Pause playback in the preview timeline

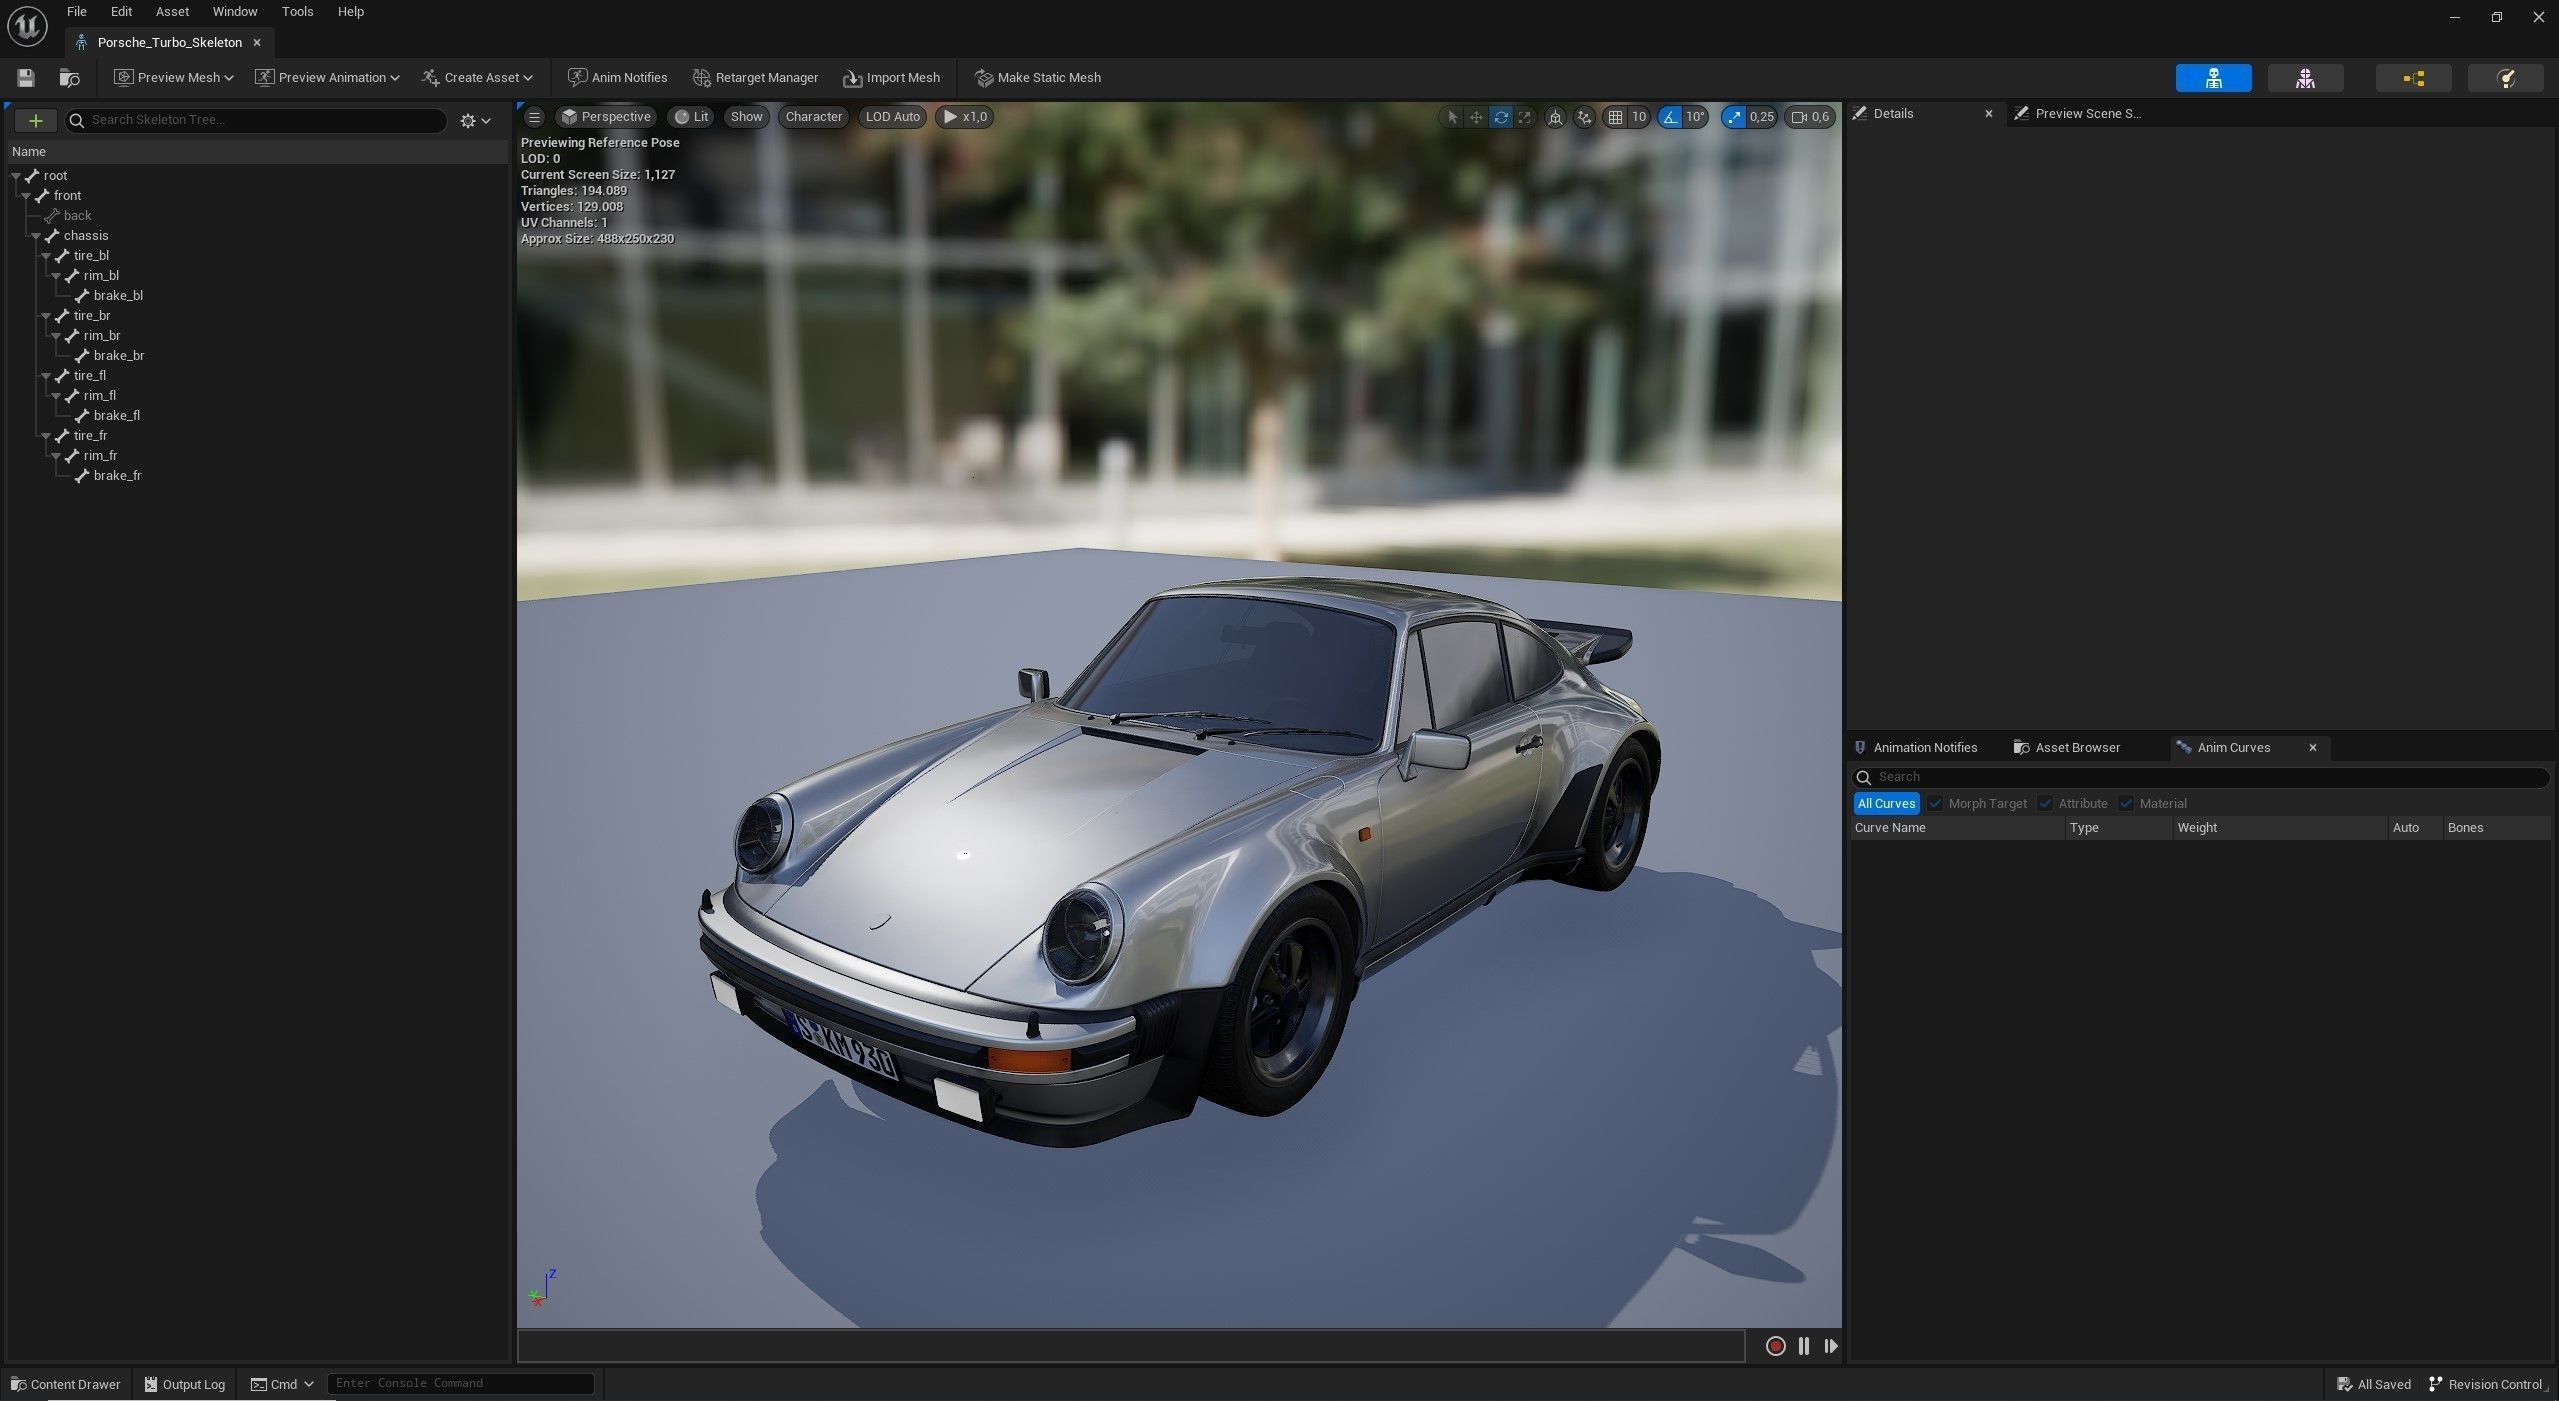point(1802,1346)
